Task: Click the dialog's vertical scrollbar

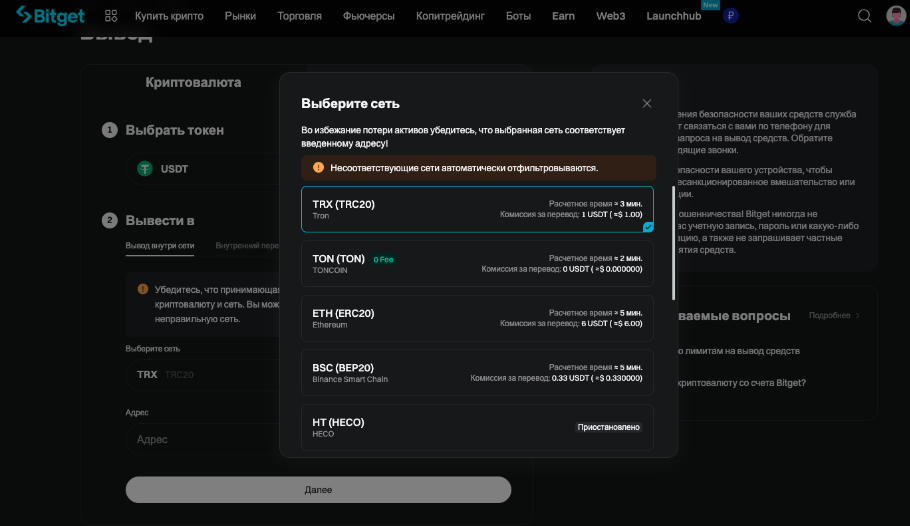Action: tap(673, 243)
